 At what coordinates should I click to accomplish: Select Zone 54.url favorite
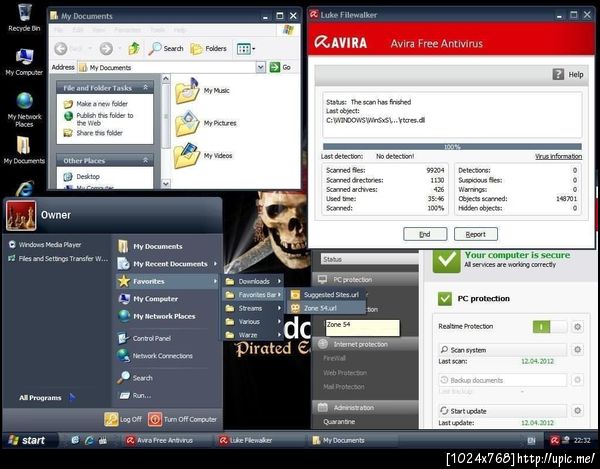tap(326, 308)
